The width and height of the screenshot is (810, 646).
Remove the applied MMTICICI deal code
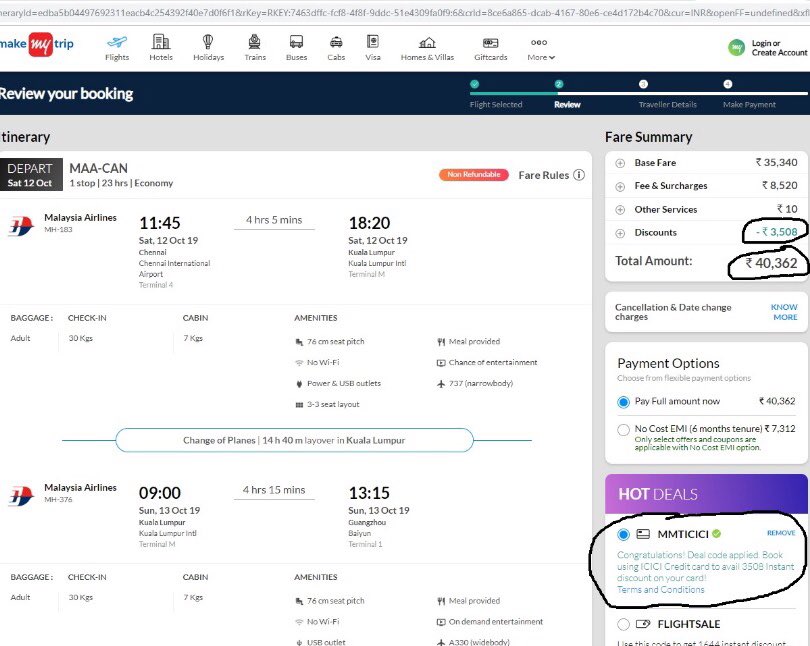click(780, 532)
